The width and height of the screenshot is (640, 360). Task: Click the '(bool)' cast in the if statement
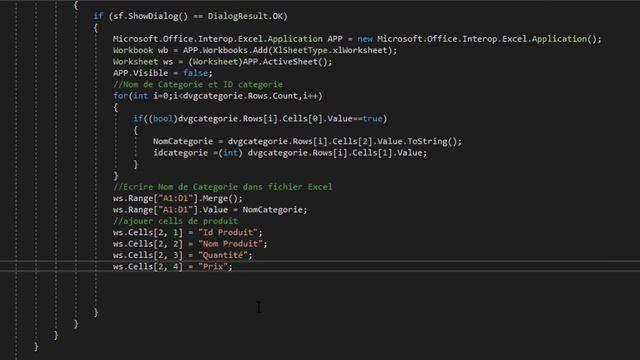tap(162, 119)
